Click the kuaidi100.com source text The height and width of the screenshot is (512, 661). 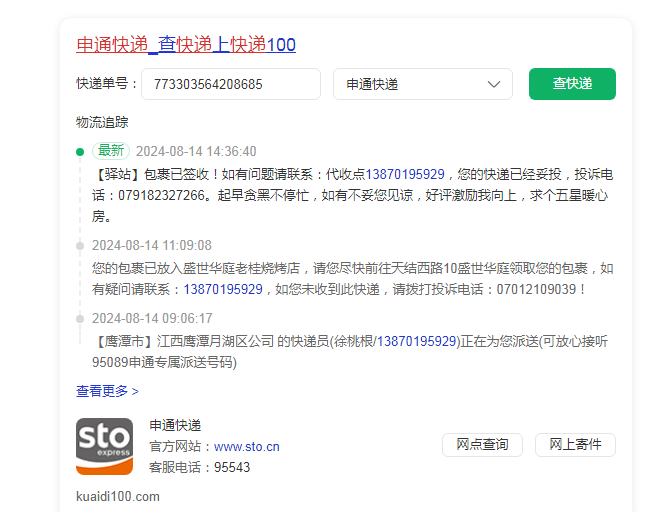(x=118, y=496)
